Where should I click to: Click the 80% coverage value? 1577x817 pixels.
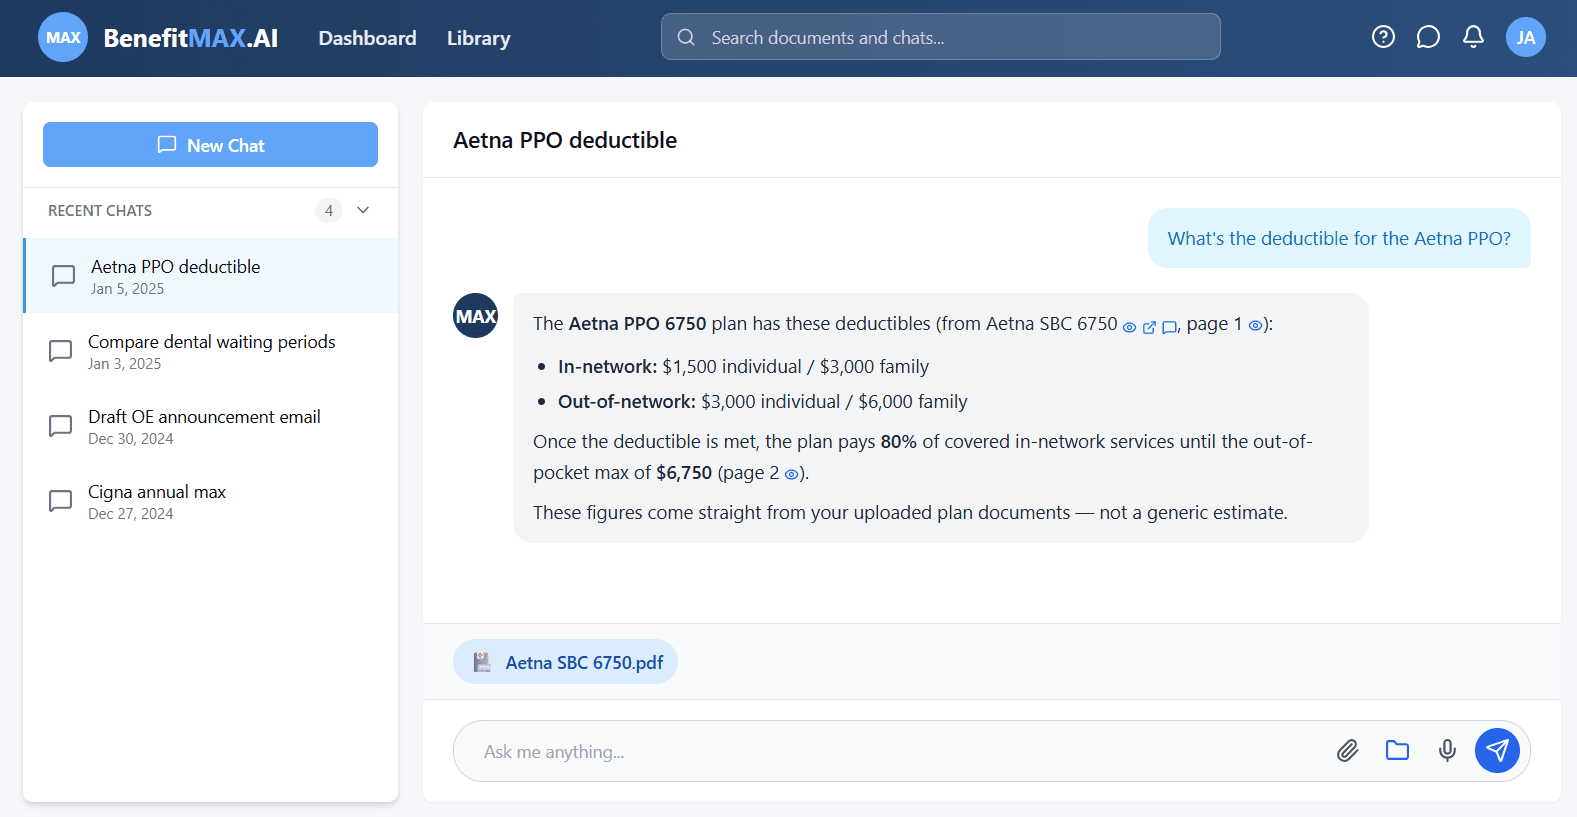[898, 442]
